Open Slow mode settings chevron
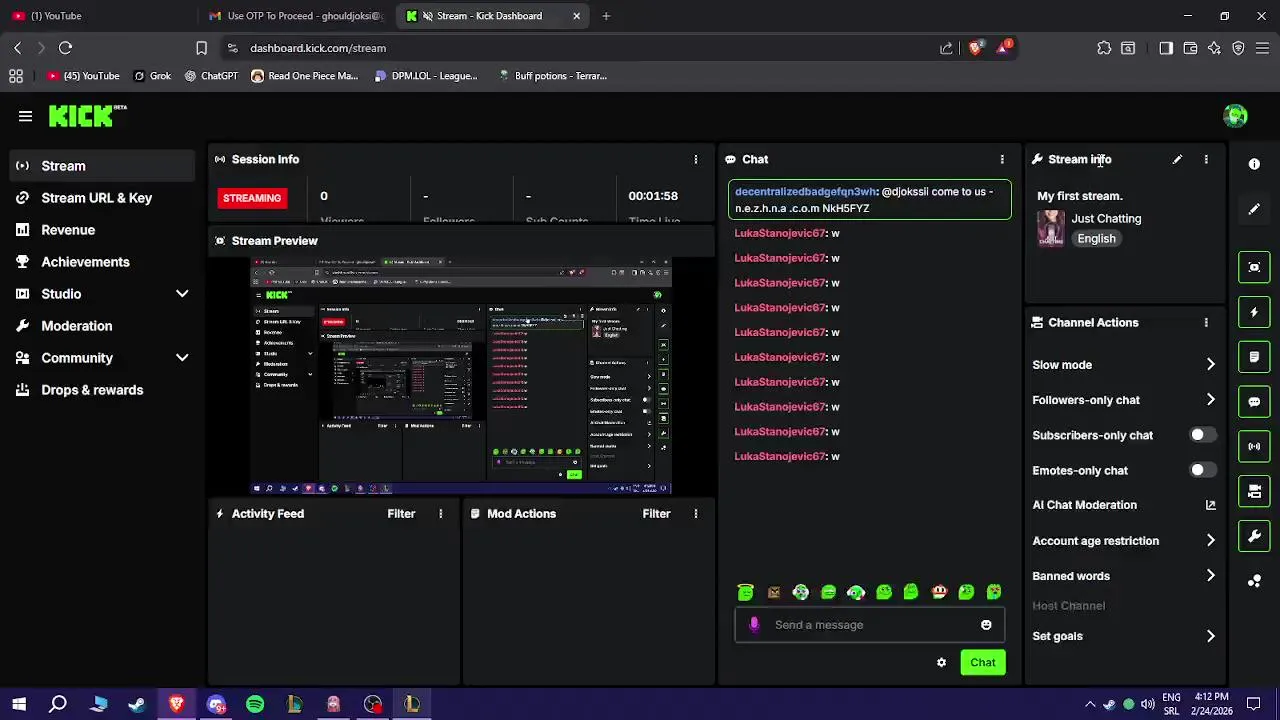The width and height of the screenshot is (1280, 720). click(1210, 365)
